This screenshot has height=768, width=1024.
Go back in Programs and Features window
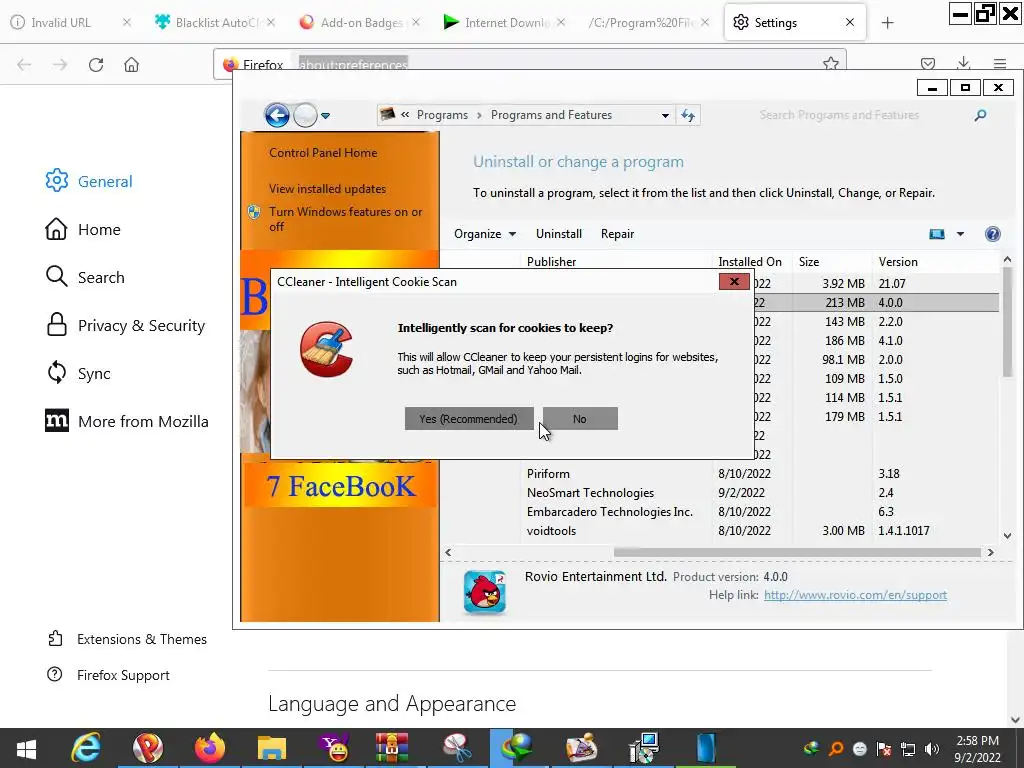[277, 116]
